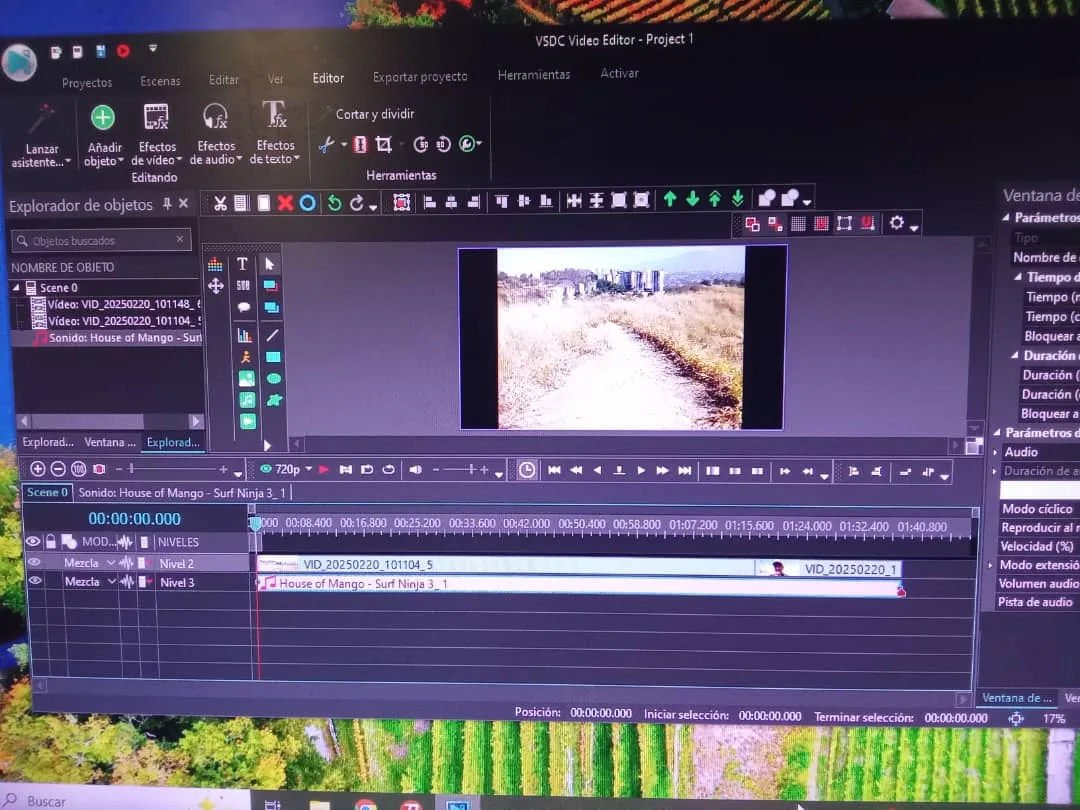Toggle the clock timeline mode button

[x=526, y=470]
